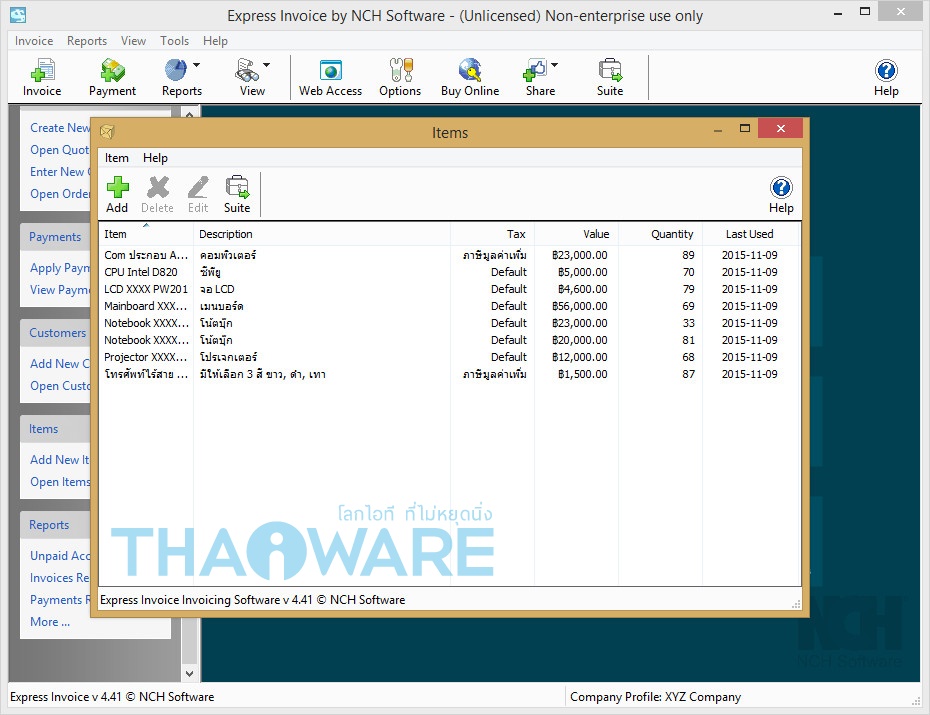The height and width of the screenshot is (715, 930).
Task: Click the main toolbar Suite icon
Action: pos(610,77)
